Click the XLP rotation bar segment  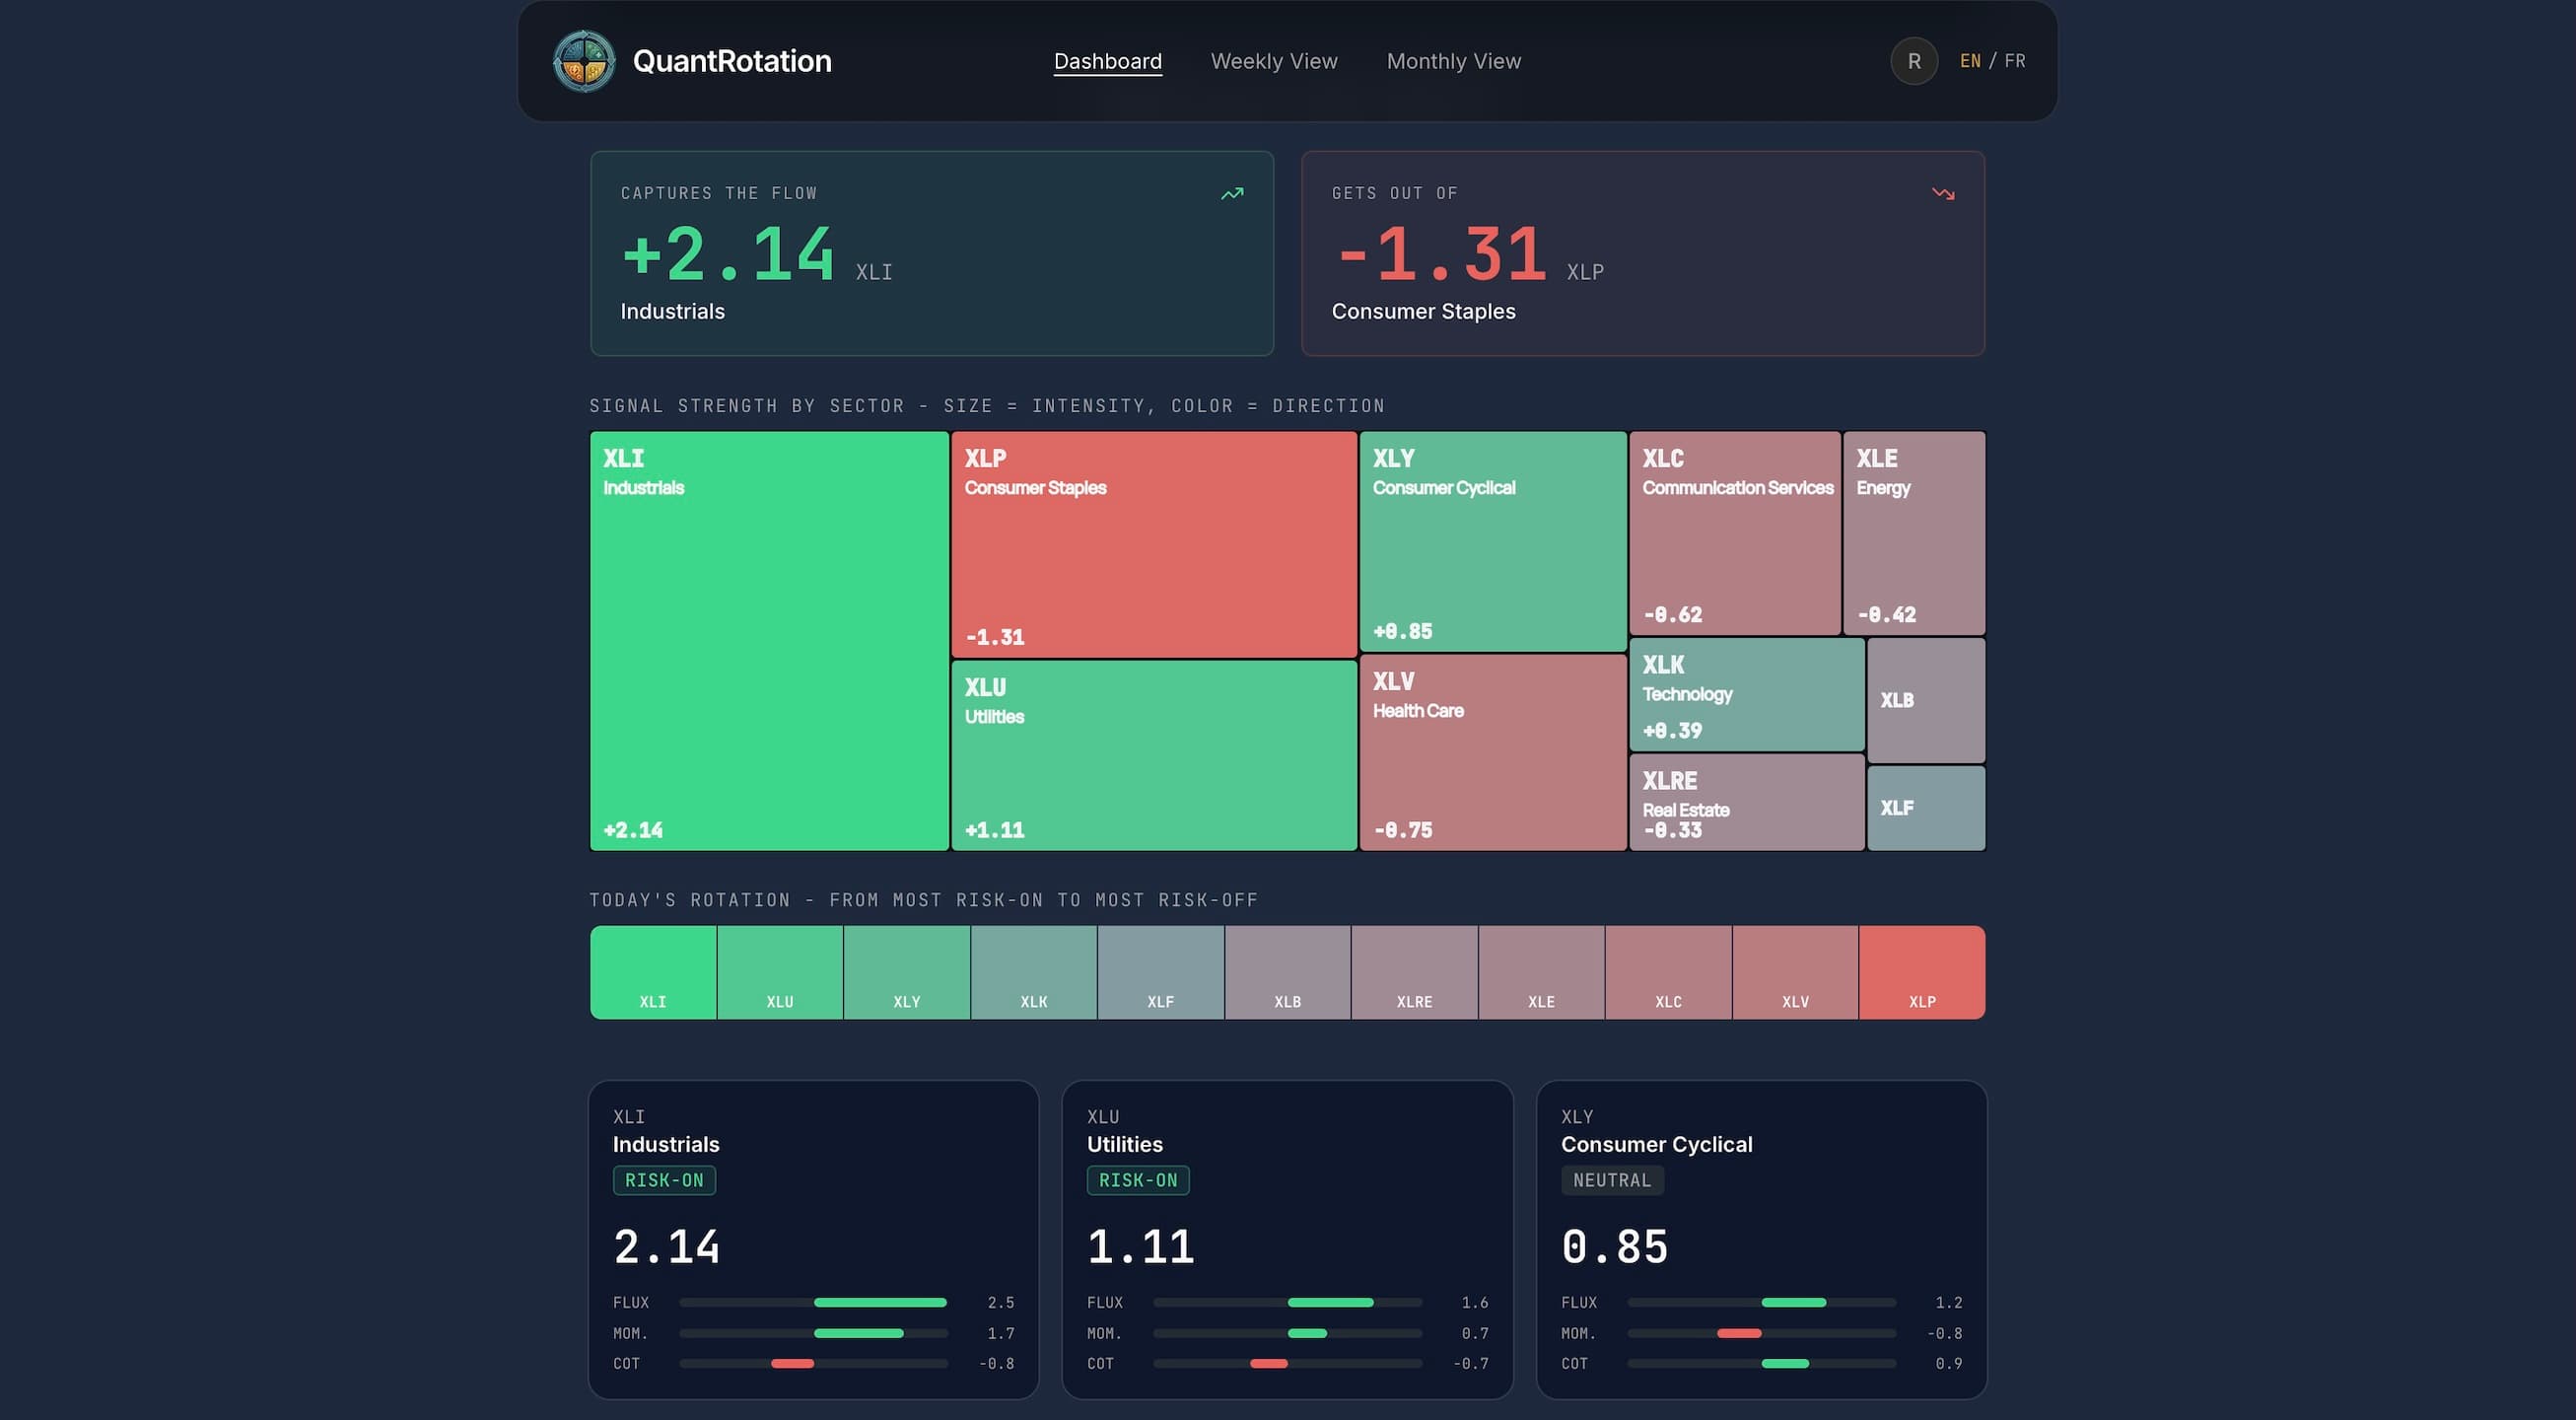(x=1922, y=972)
